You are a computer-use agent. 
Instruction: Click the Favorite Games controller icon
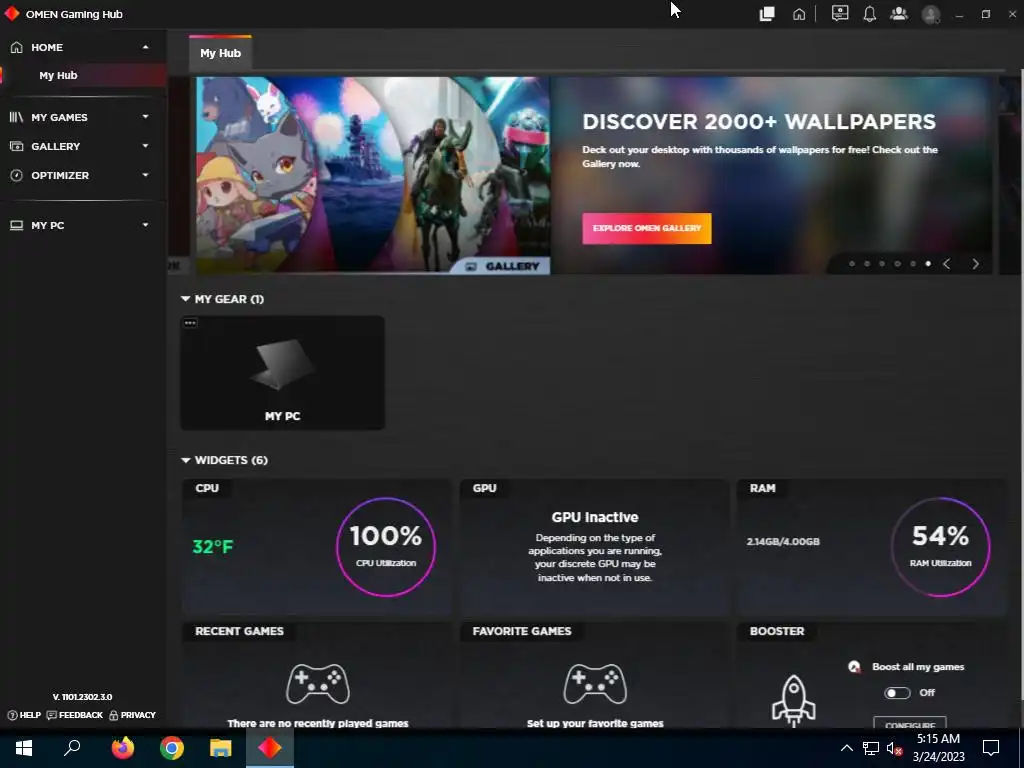tap(595, 684)
